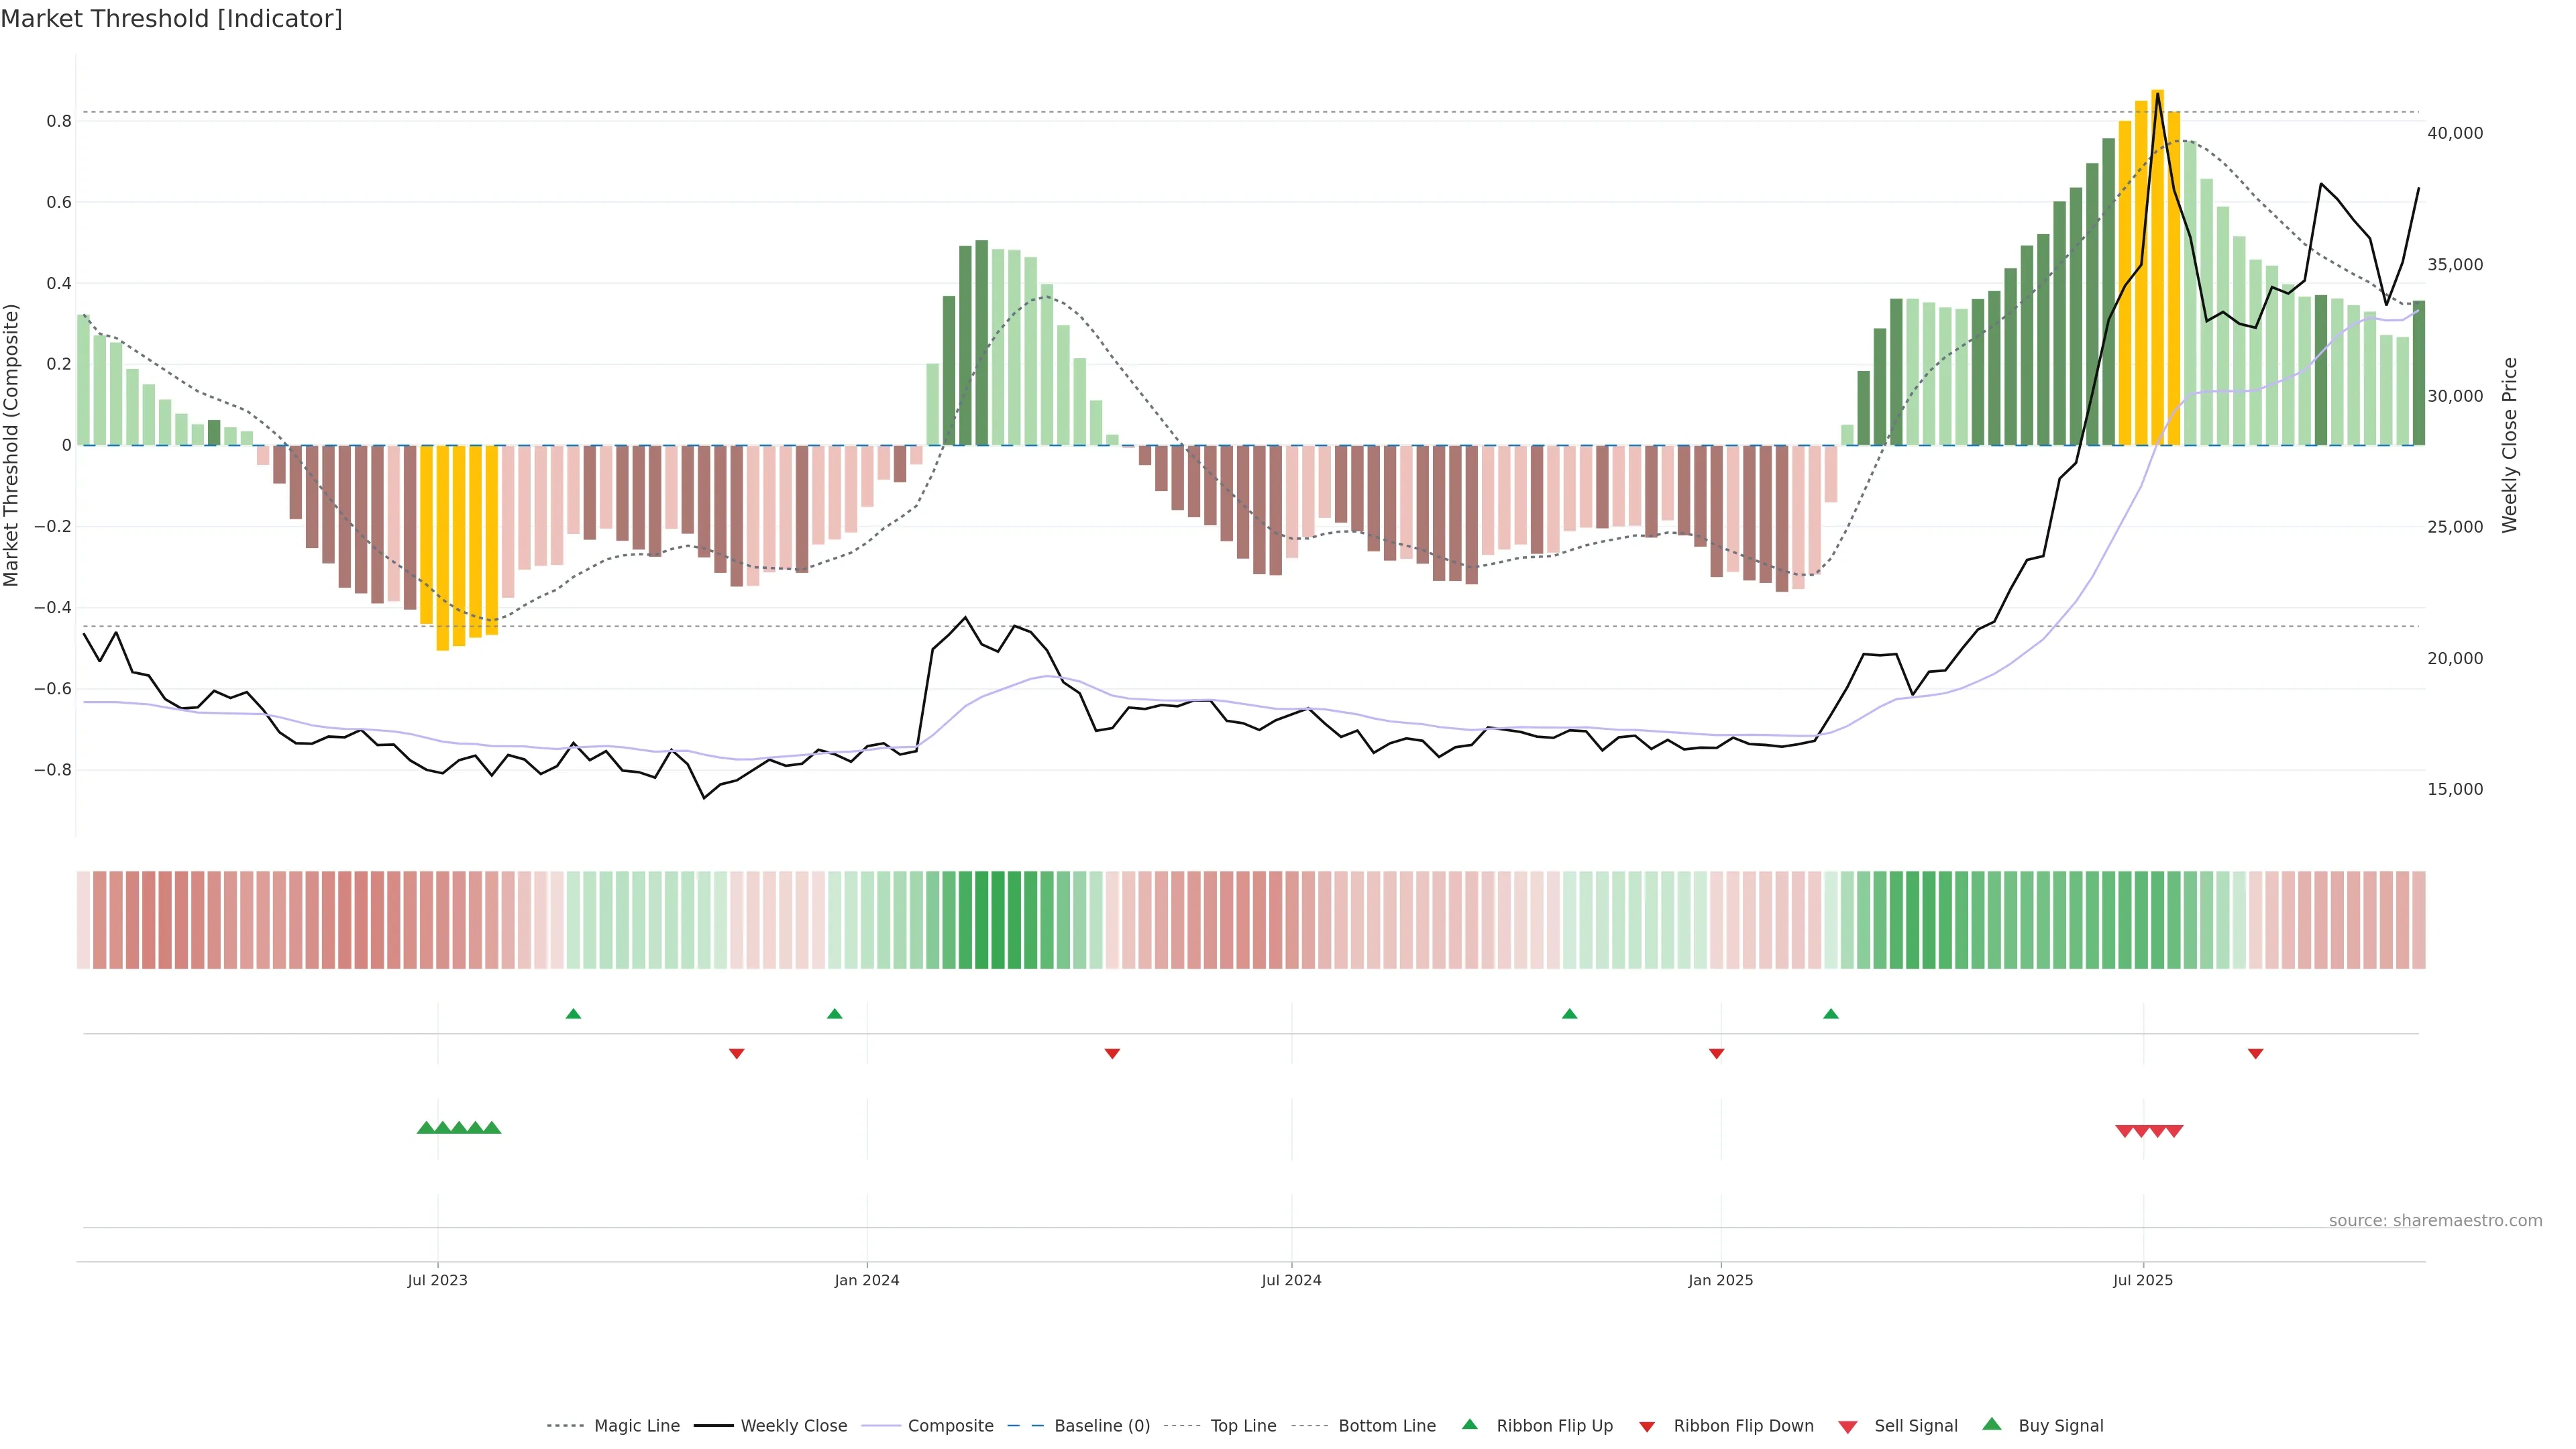
Task: Click Sell Signal legend triangle
Action: (x=1847, y=1427)
